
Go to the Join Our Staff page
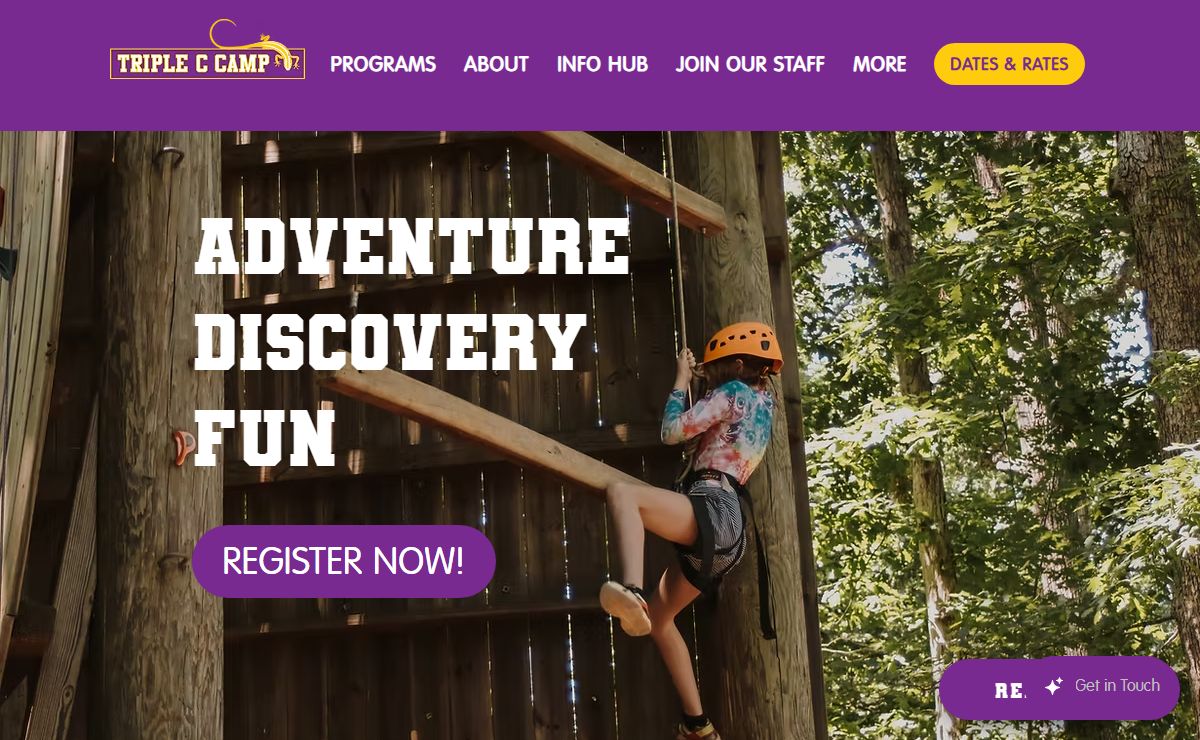(750, 64)
